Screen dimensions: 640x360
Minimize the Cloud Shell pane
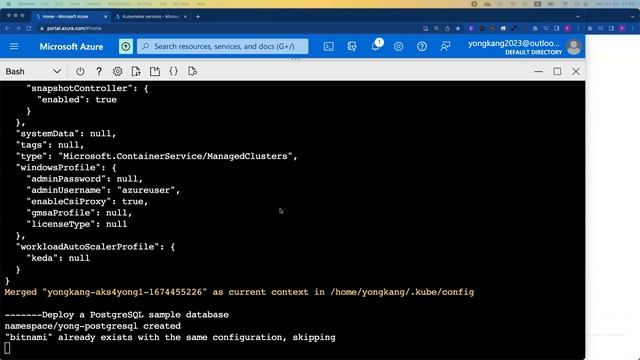(538, 71)
